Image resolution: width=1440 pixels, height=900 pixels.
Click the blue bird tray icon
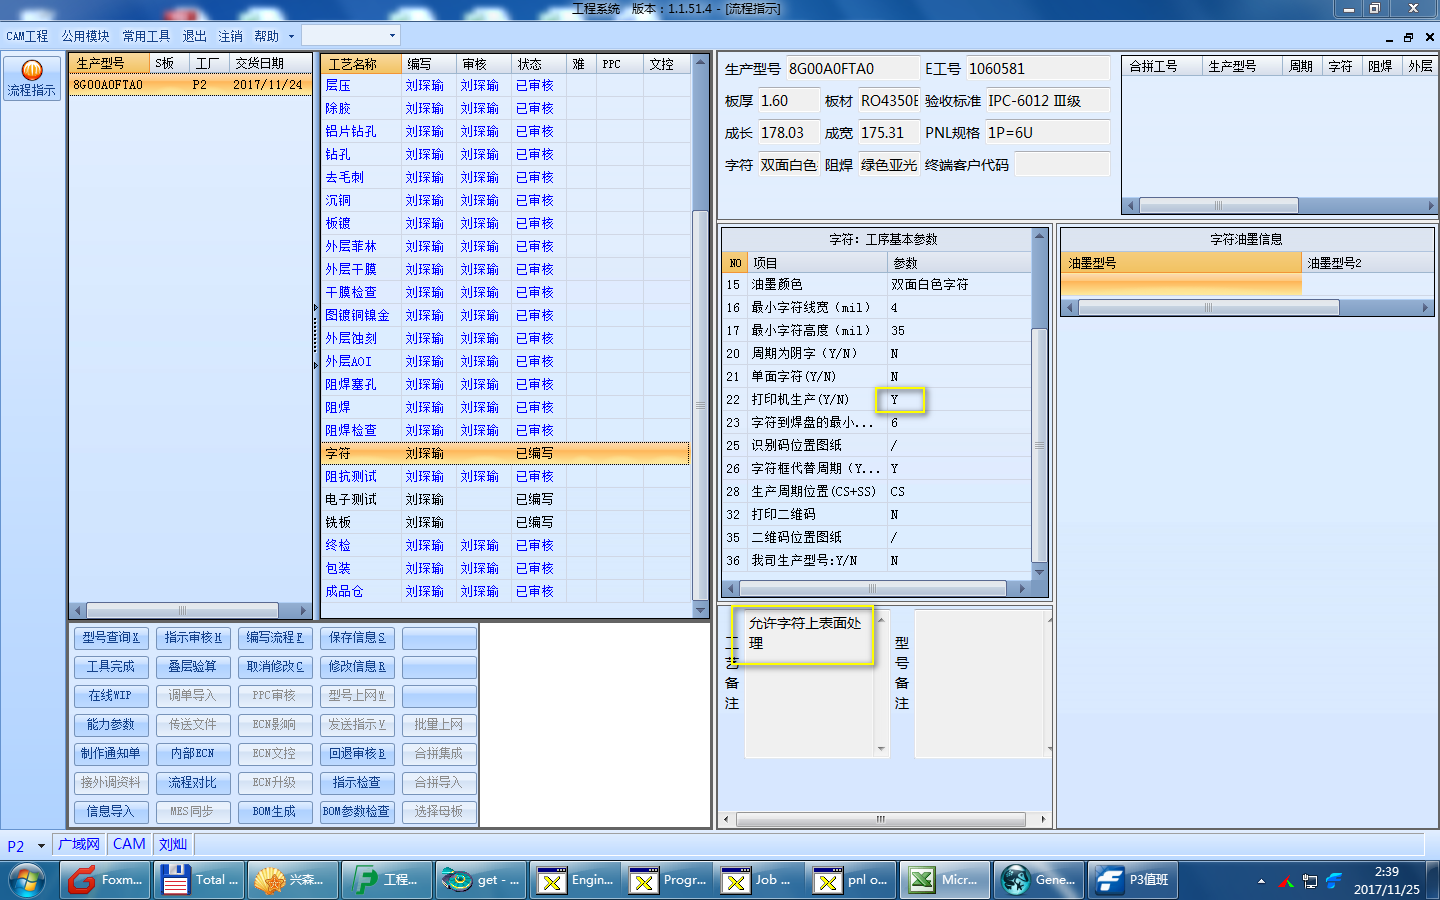1334,881
